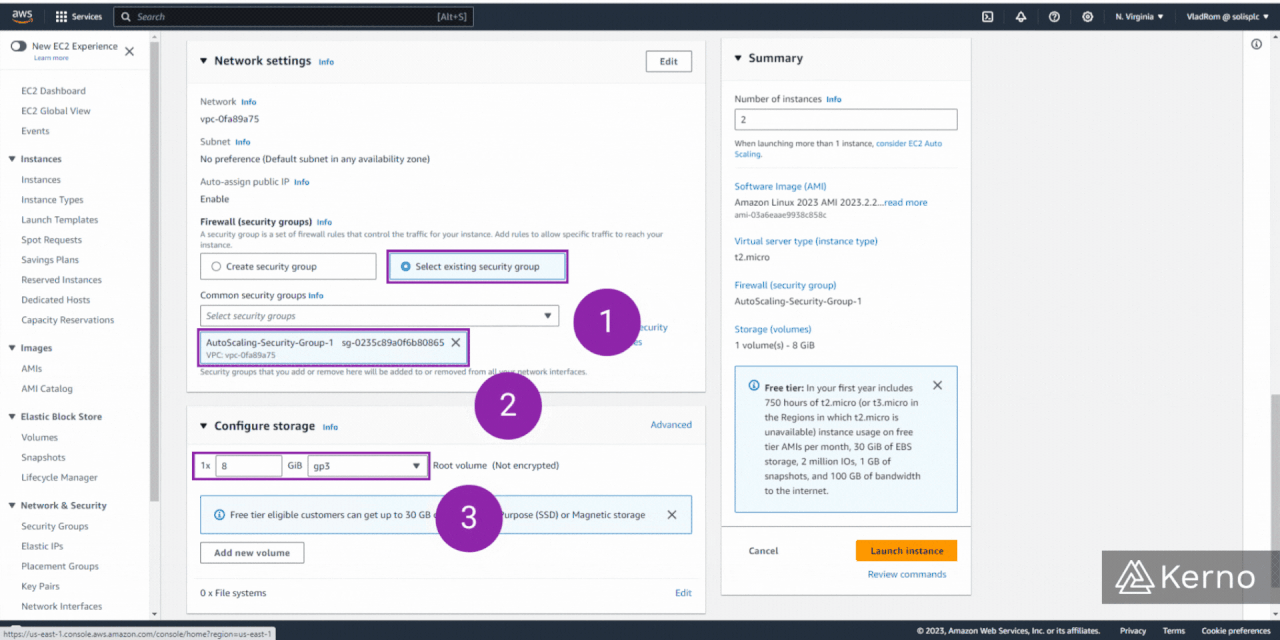Click Add new volume button

click(x=252, y=553)
